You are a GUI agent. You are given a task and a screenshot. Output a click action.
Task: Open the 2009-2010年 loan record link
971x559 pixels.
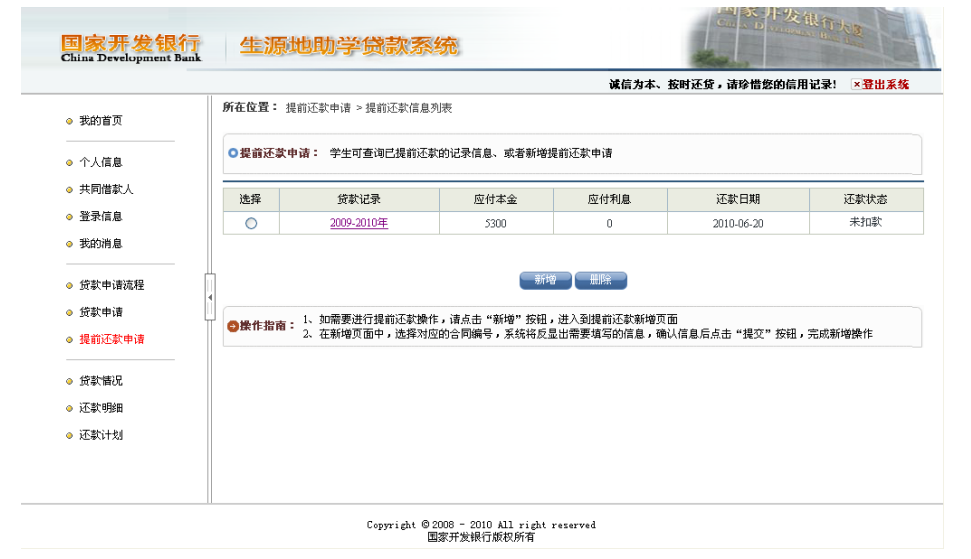tap(359, 223)
